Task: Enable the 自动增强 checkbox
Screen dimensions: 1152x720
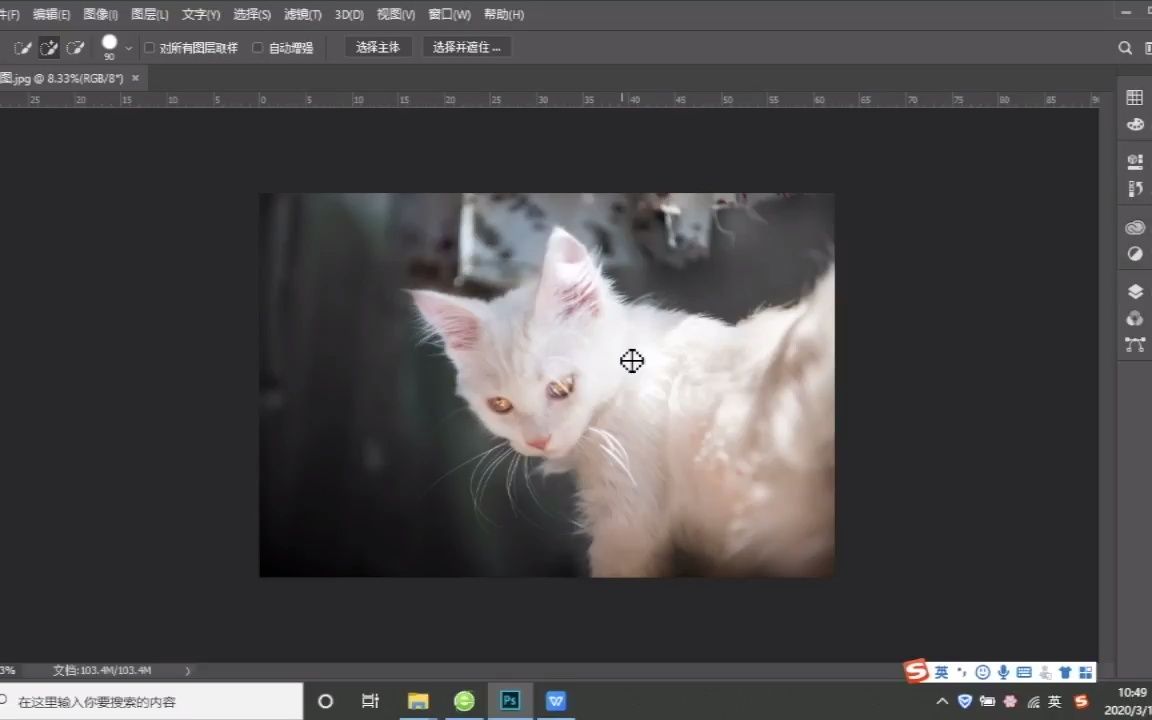Action: point(258,47)
